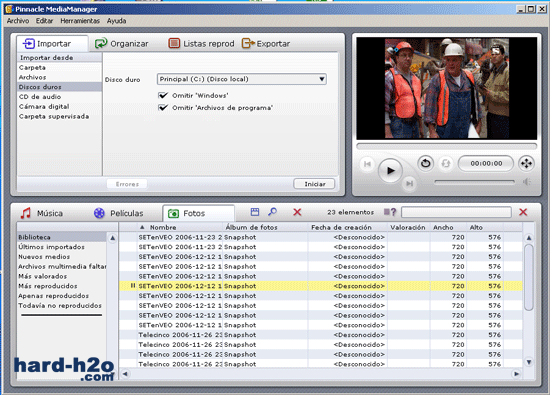Viewport: 550px width, 395px height.
Task: Select Nuevos medios in sidebar
Action: [61, 257]
